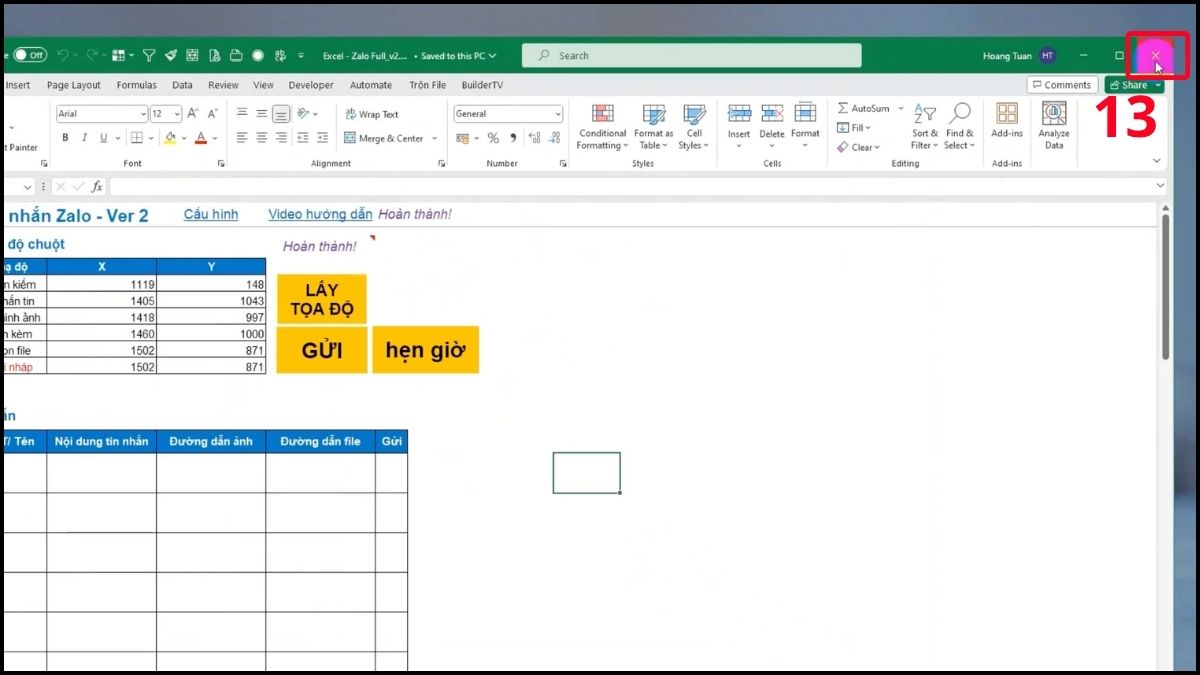
Task: Click the yellow GỬI button
Action: [322, 350]
